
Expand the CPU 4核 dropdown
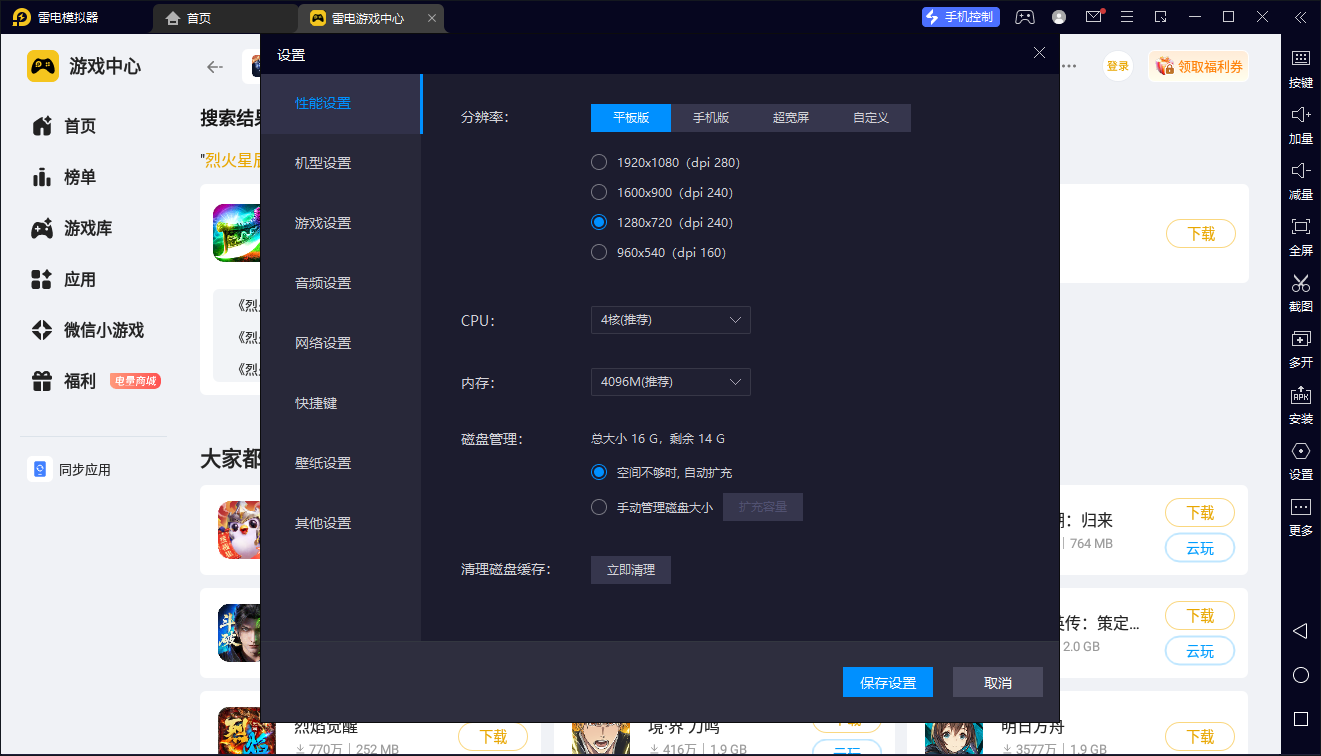(x=670, y=320)
